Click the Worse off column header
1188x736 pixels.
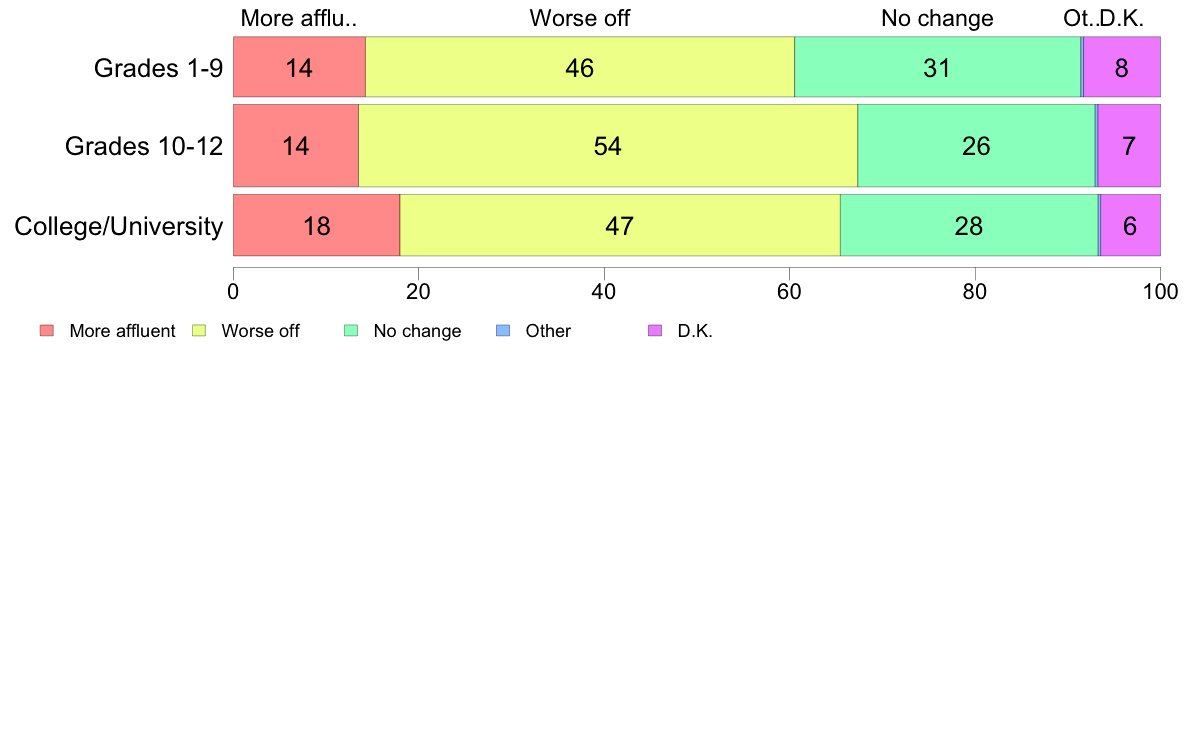580,18
